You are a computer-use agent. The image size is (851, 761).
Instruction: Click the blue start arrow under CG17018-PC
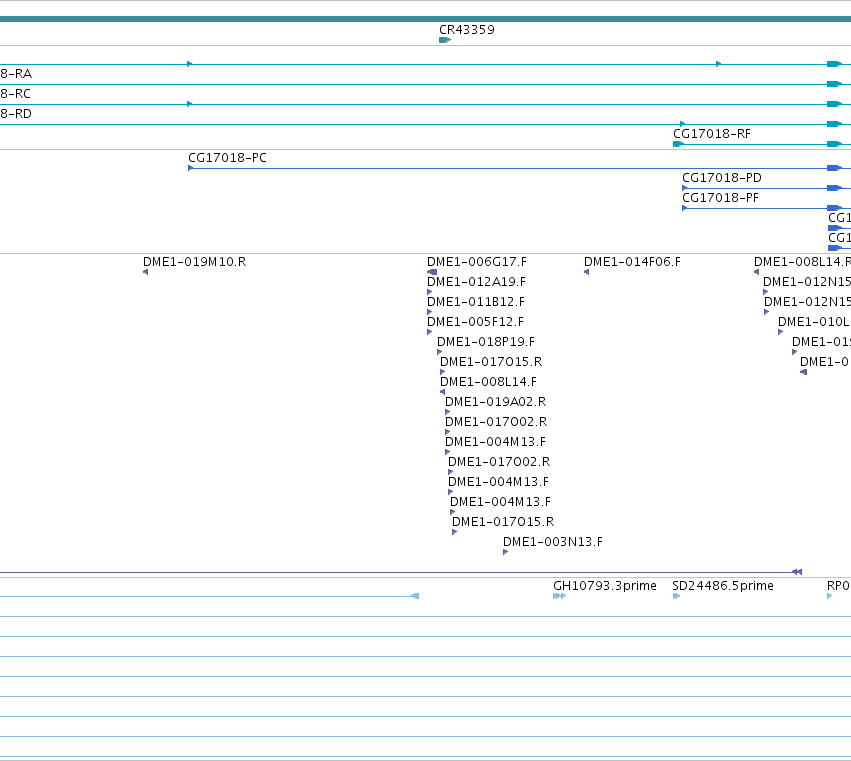[x=191, y=168]
